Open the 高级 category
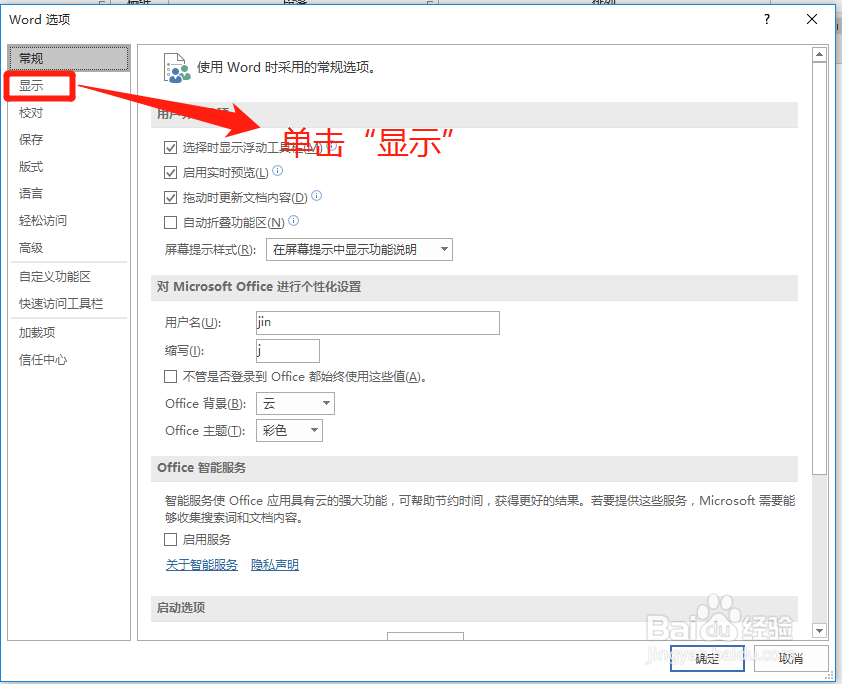The image size is (842, 684). coord(69,248)
